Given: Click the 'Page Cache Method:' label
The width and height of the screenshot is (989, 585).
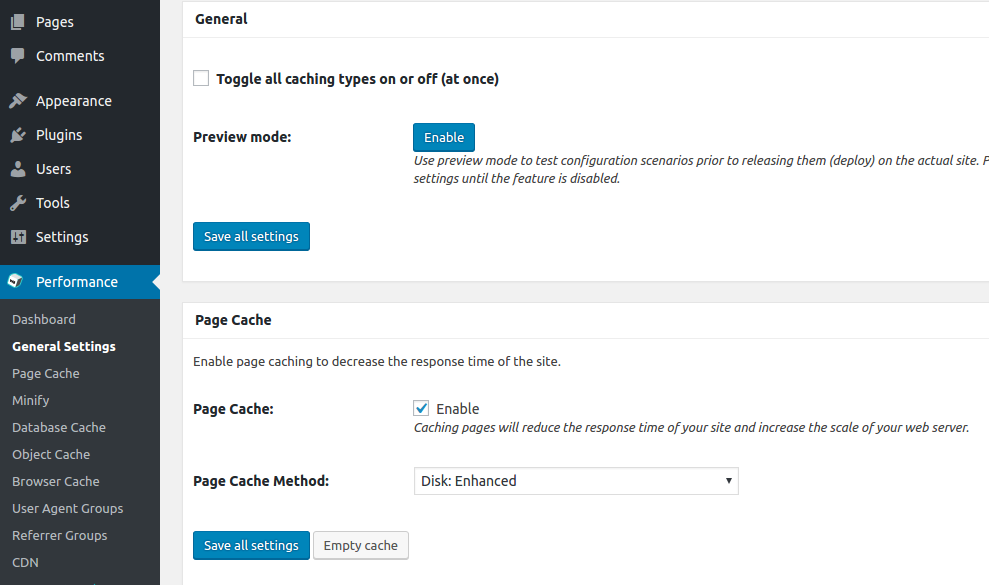Looking at the screenshot, I should pos(261,481).
